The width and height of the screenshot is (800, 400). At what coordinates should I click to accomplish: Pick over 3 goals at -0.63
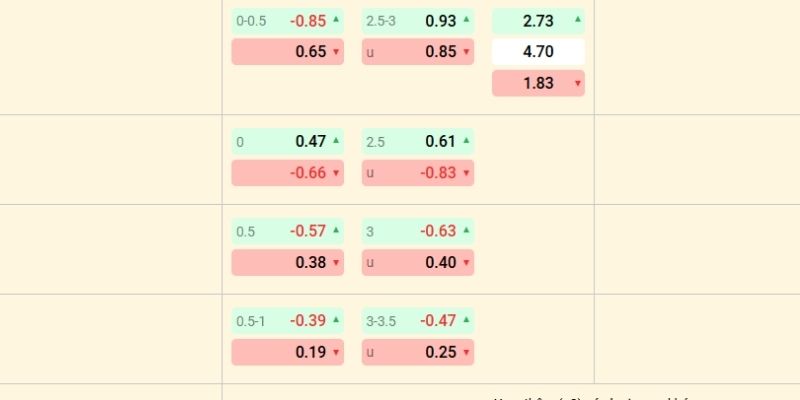click(x=418, y=231)
